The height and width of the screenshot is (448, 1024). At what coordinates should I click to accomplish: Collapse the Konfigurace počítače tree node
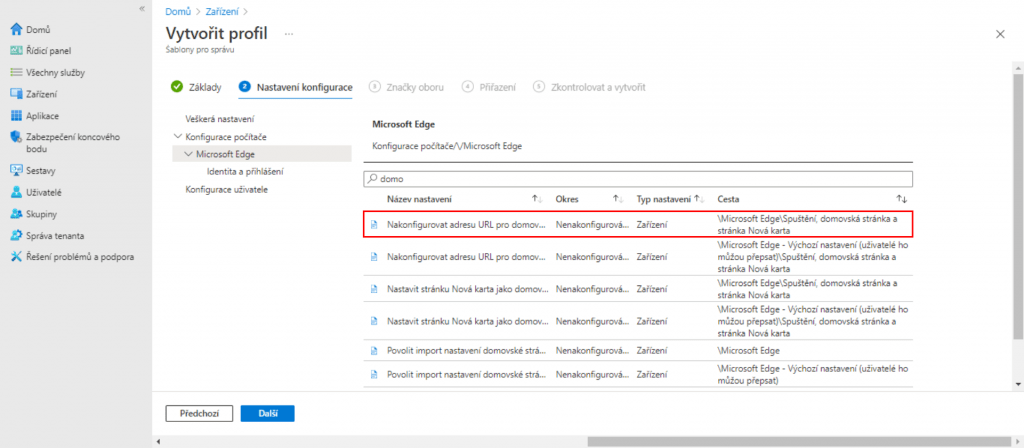point(178,136)
